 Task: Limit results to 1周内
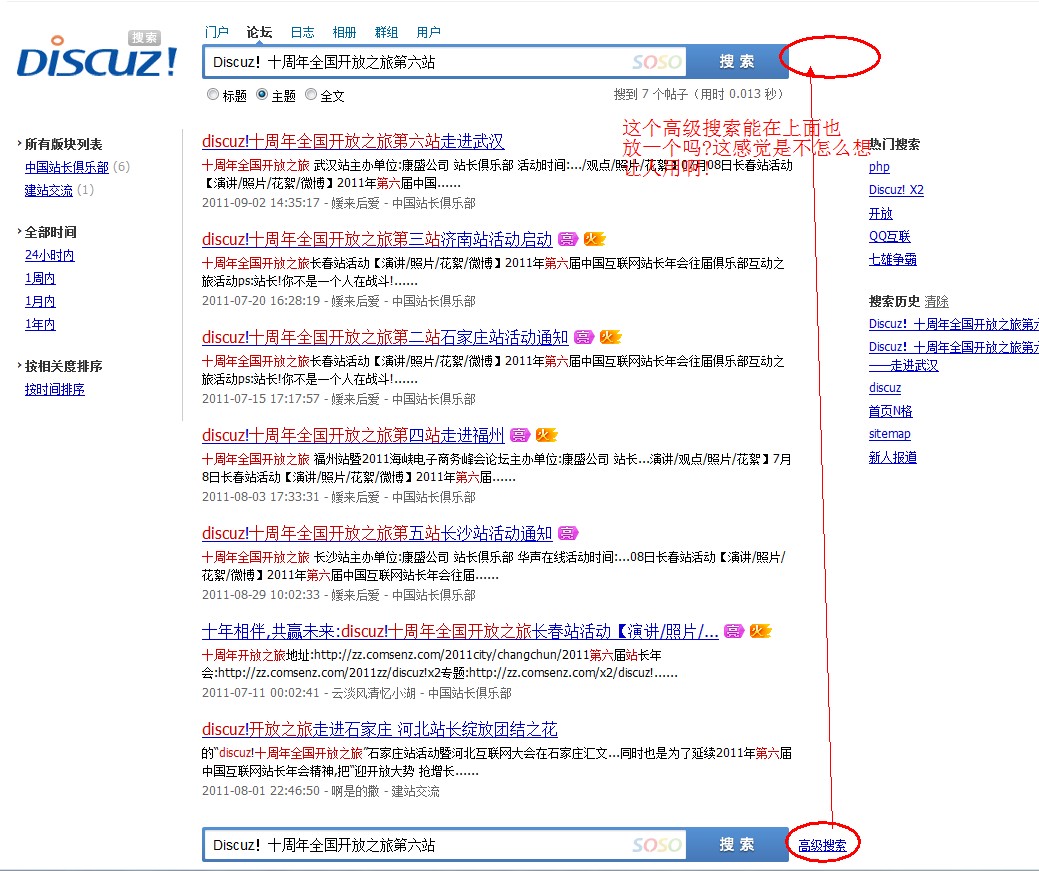tap(40, 278)
